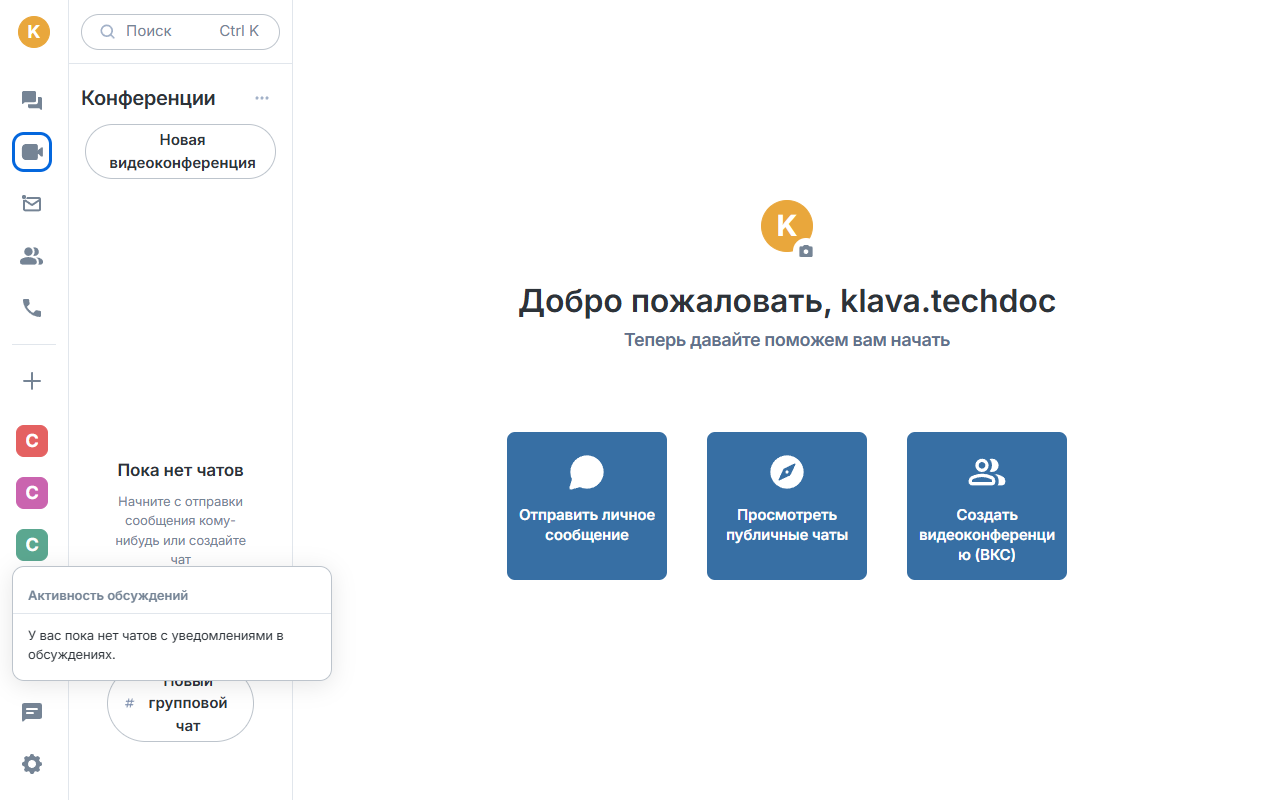This screenshot has width=1280, height=800.
Task: Open the Конференции three-dots menu
Action: pyautogui.click(x=262, y=98)
